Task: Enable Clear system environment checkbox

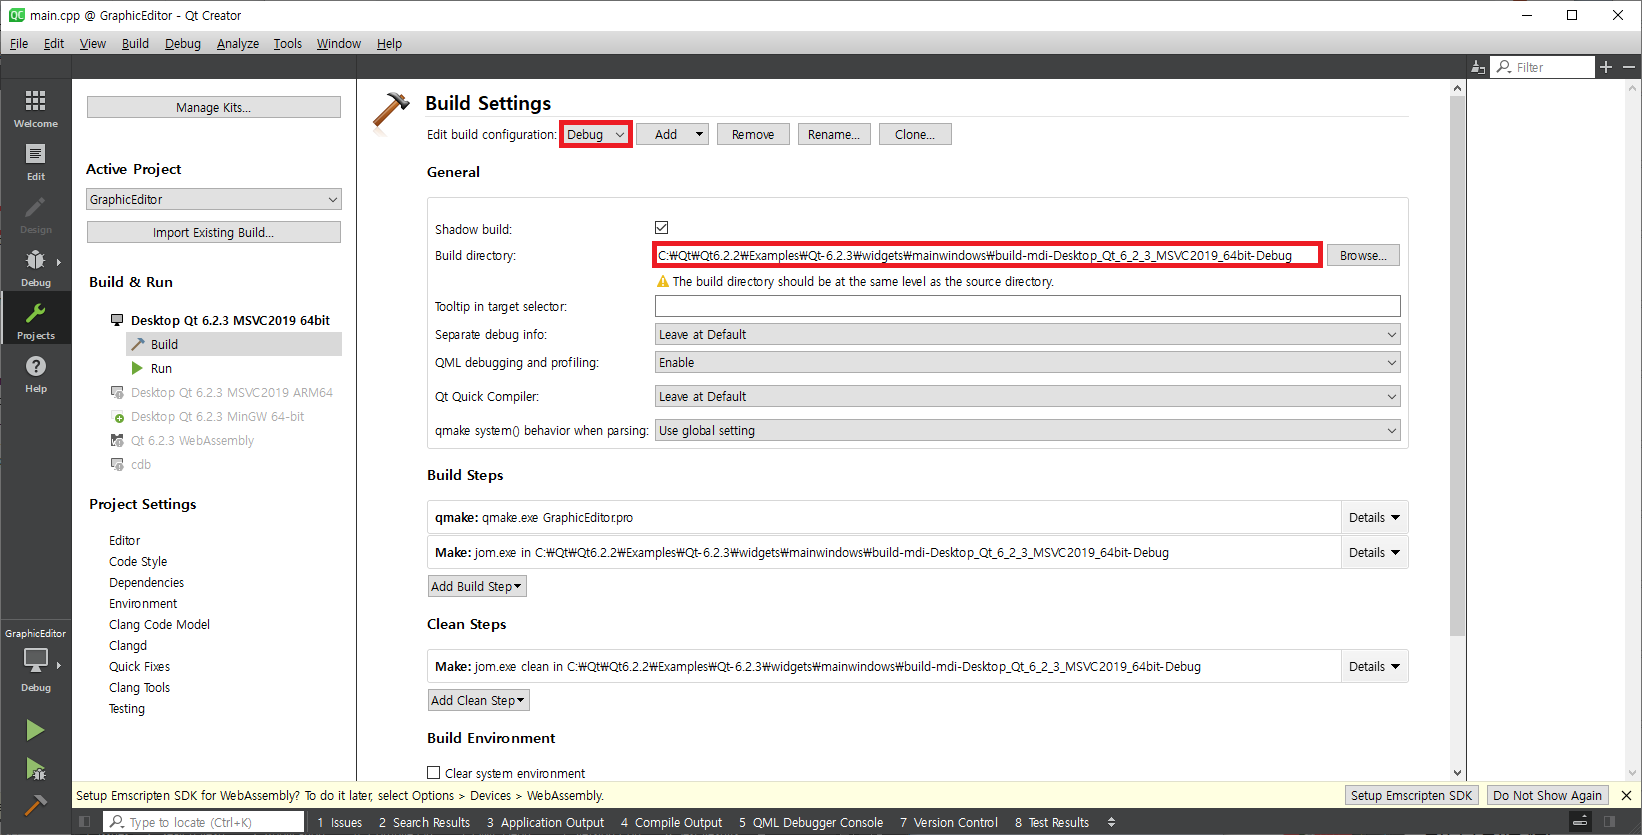Action: [x=433, y=773]
